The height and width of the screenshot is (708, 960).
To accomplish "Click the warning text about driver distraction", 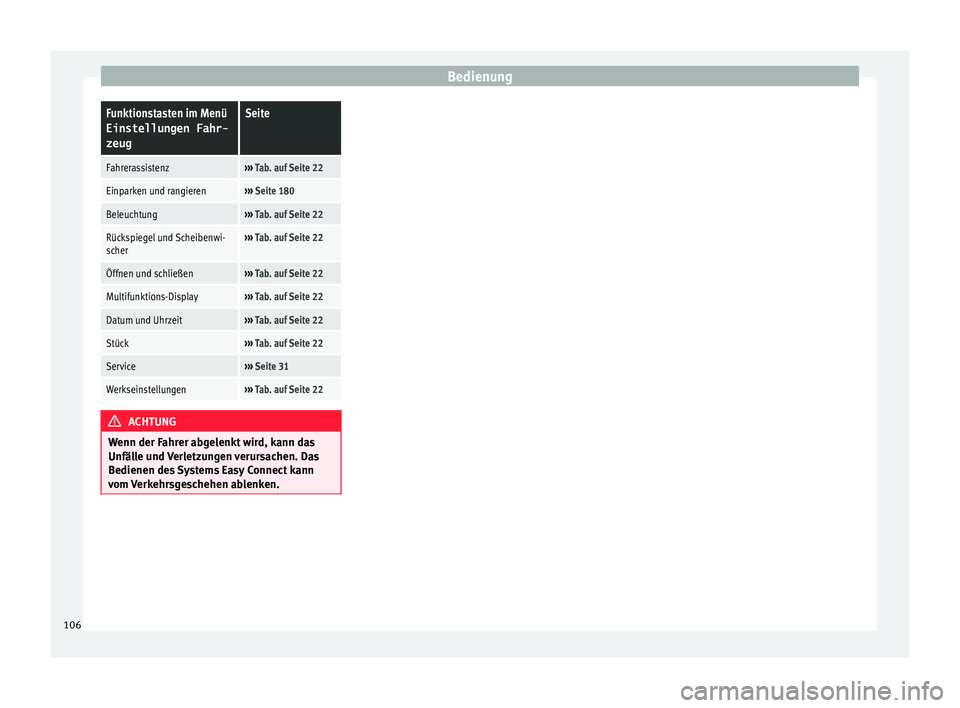I will [x=214, y=463].
